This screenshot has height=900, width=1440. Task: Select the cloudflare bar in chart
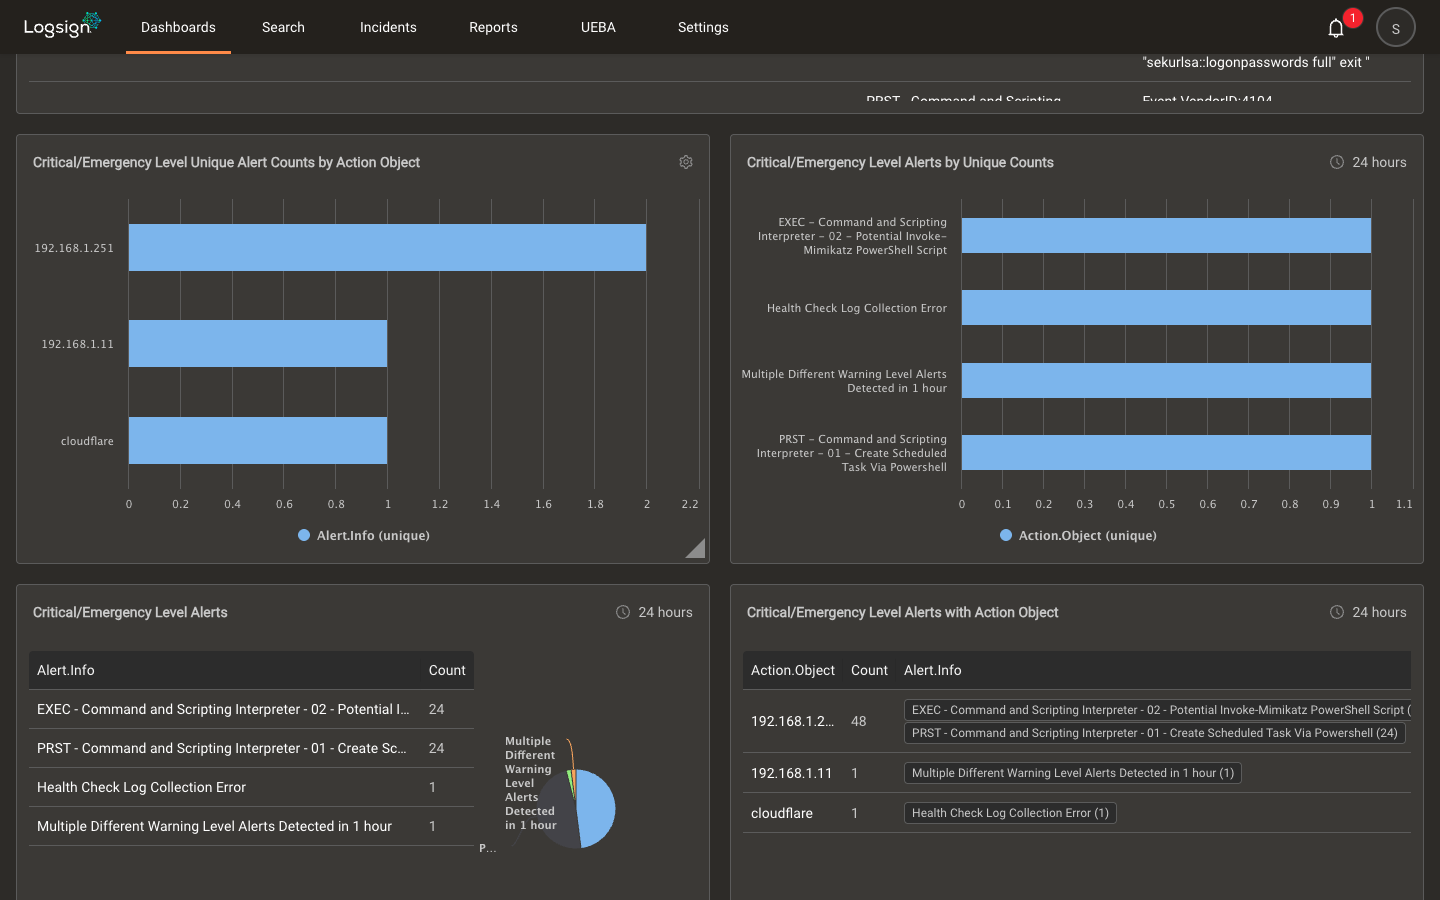[x=258, y=440]
